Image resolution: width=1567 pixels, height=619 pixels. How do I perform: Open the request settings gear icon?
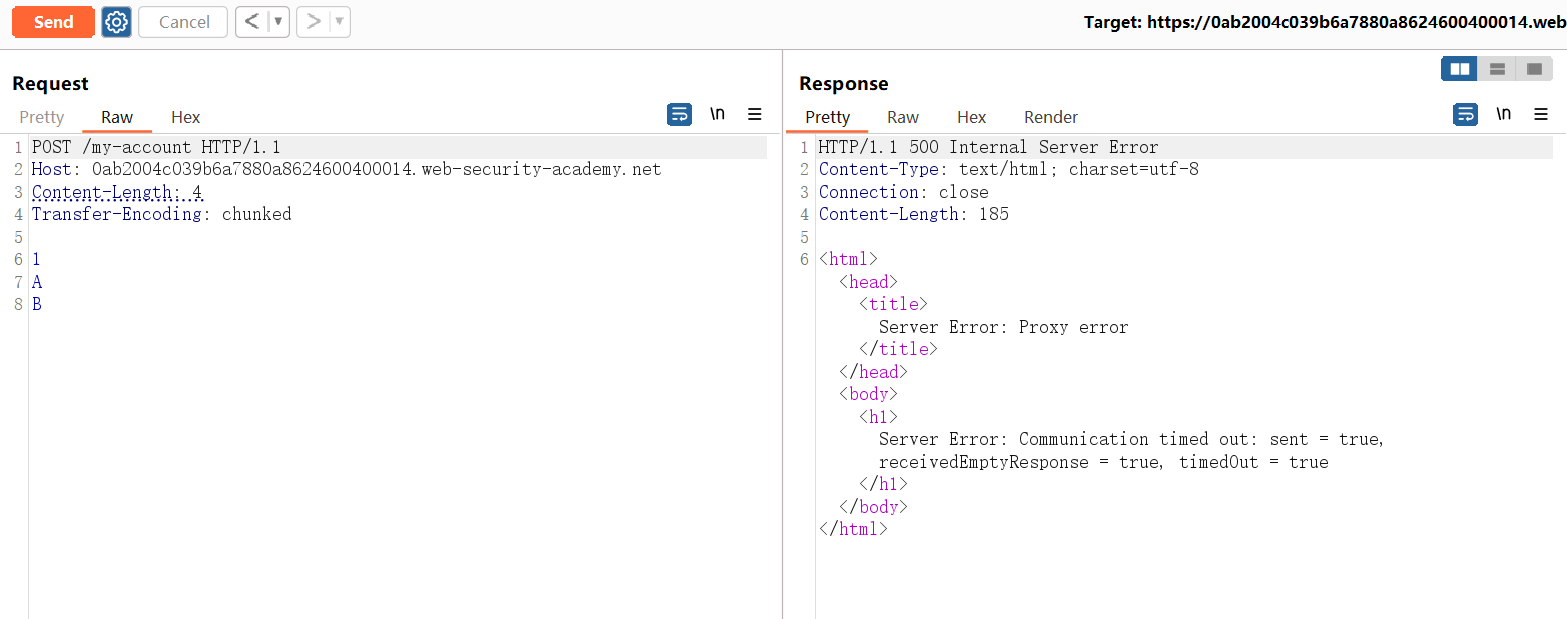coord(117,22)
